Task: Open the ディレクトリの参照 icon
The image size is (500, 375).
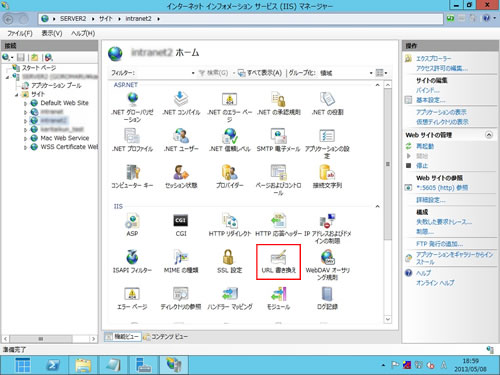Action: [181, 298]
